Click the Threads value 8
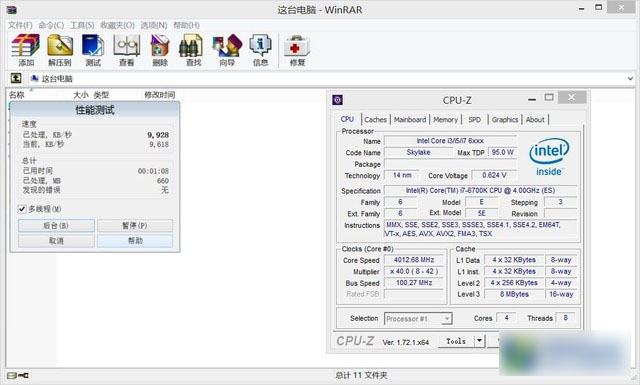The image size is (640, 385). (x=565, y=318)
